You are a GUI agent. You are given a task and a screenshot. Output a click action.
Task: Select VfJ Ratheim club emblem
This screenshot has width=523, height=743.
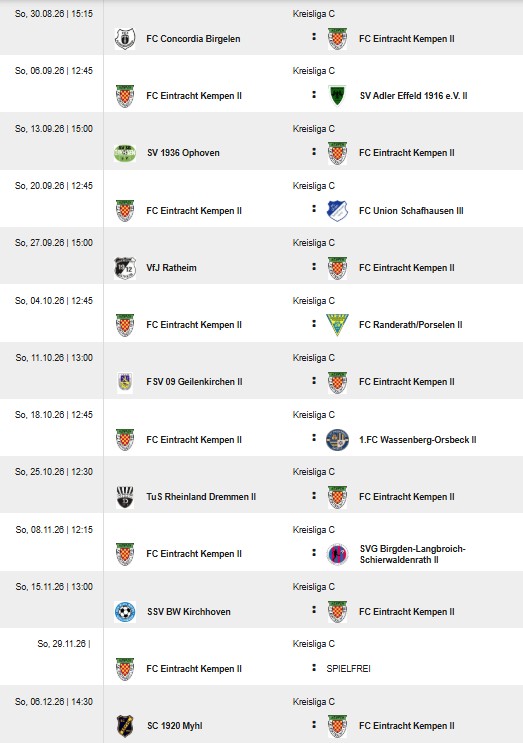point(125,268)
